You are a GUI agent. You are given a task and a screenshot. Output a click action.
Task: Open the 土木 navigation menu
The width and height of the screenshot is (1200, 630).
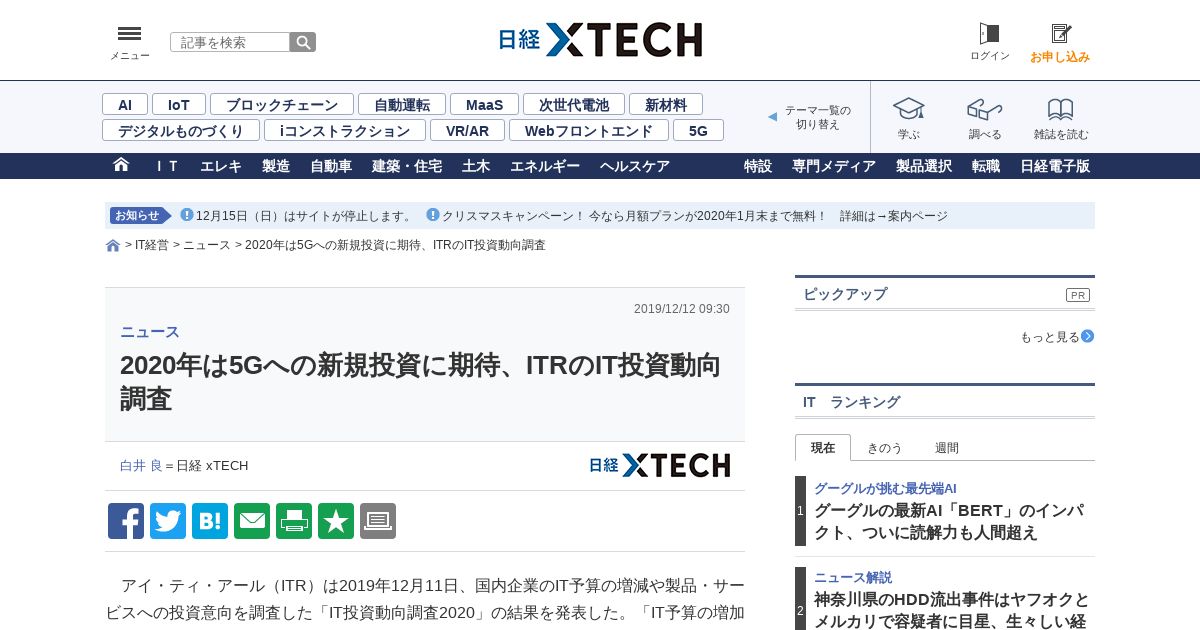tap(476, 166)
